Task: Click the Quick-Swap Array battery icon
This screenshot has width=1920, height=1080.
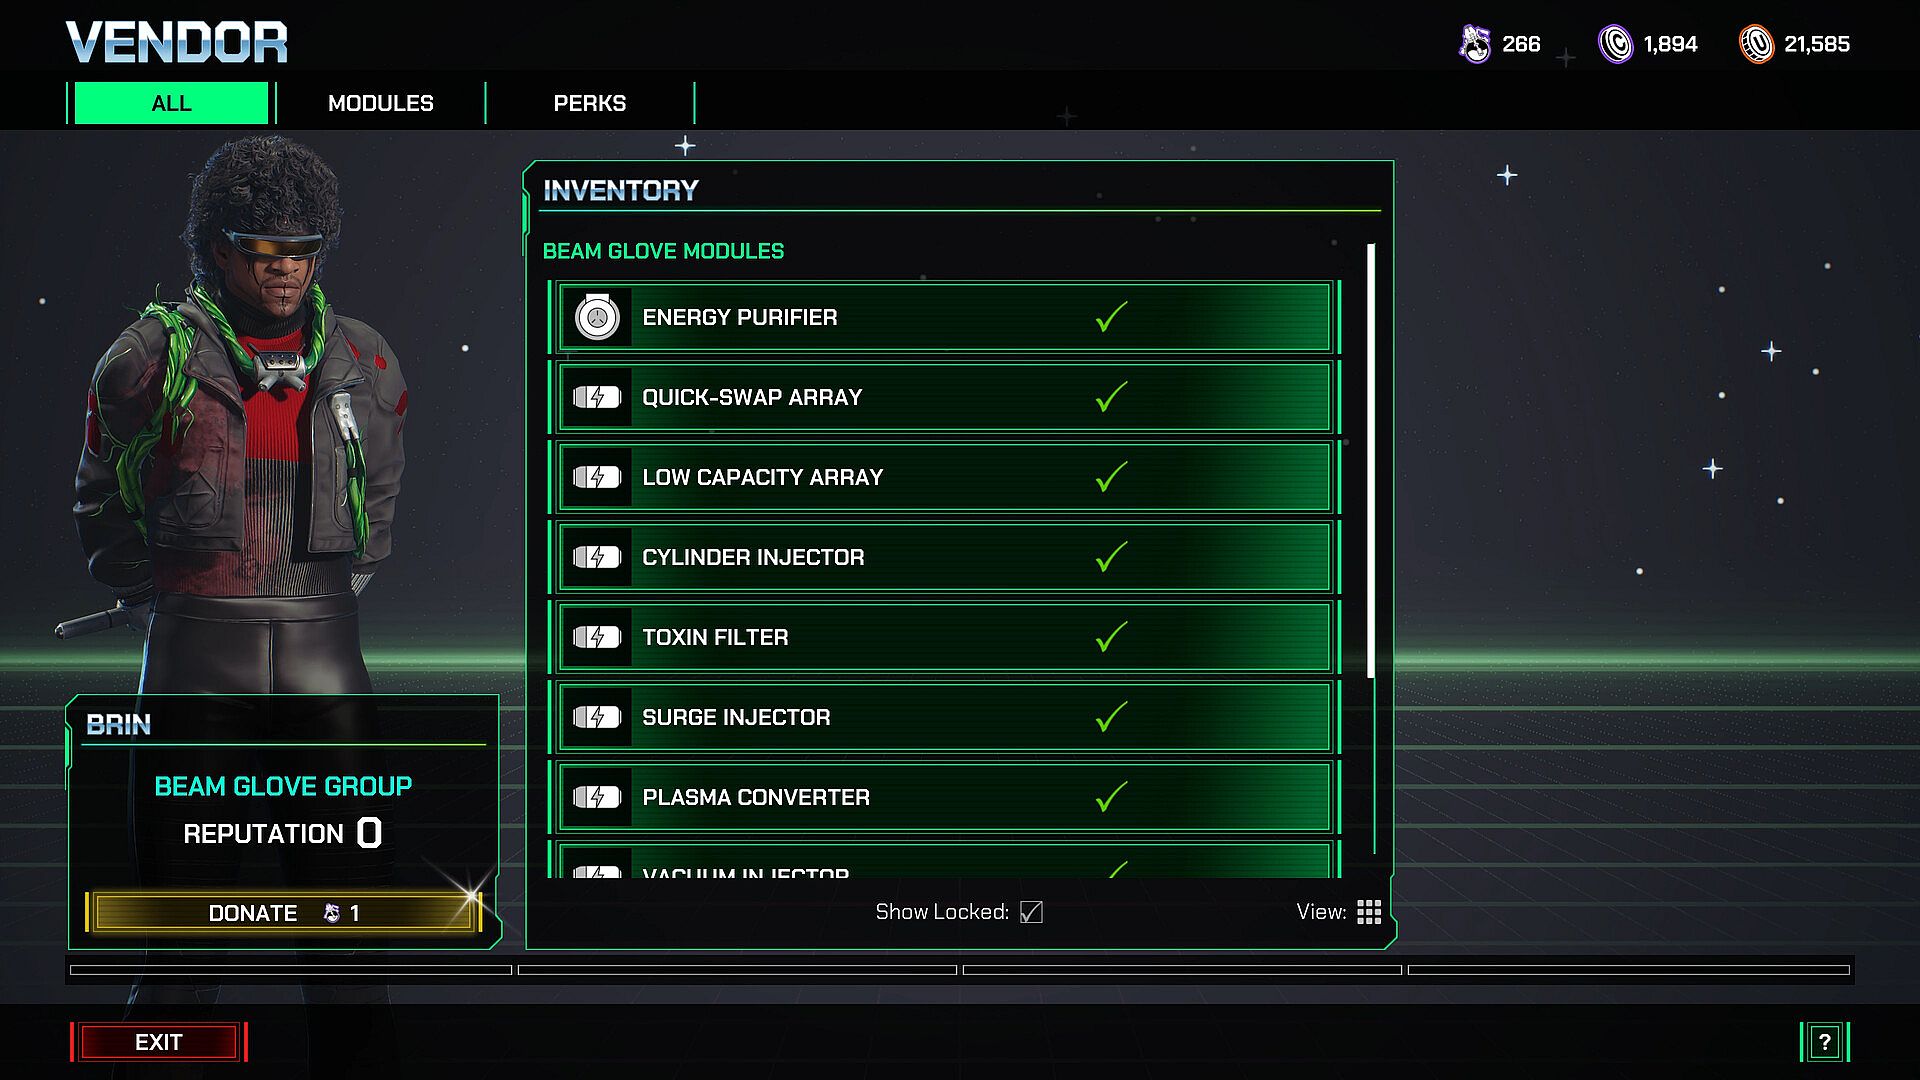Action: click(597, 398)
